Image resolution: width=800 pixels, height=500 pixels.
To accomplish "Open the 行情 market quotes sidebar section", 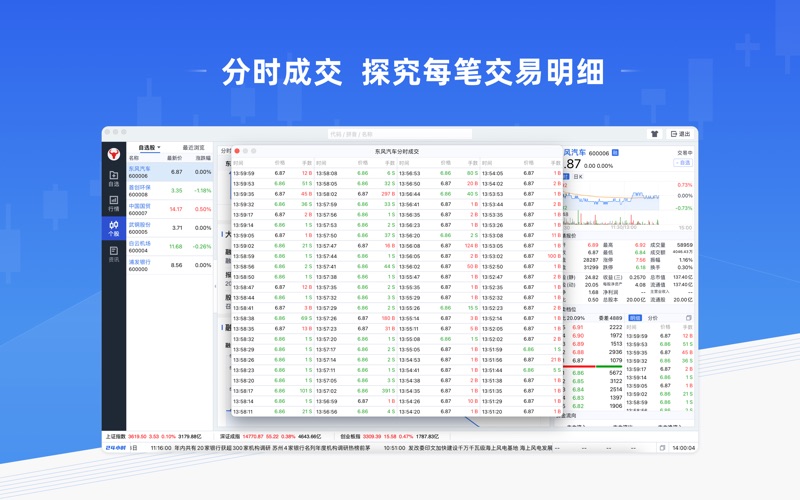I will [x=113, y=204].
